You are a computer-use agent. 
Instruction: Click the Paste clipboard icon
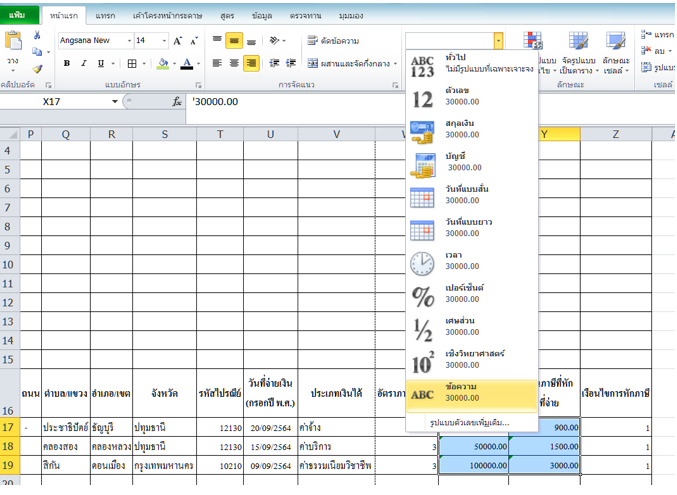tap(13, 41)
